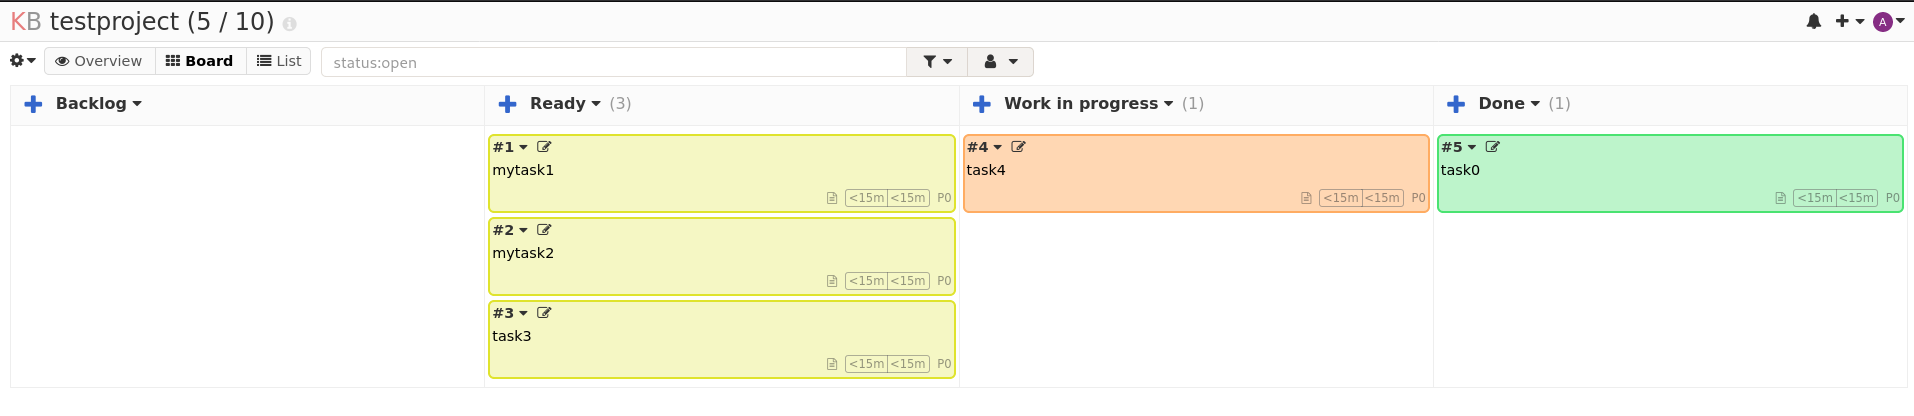
Task: Open the edit icon on task #1
Action: 544,147
